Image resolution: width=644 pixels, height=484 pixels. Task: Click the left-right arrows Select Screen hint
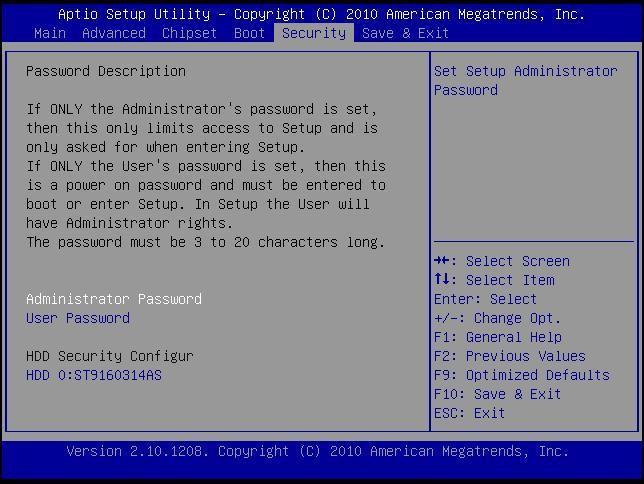pos(502,261)
